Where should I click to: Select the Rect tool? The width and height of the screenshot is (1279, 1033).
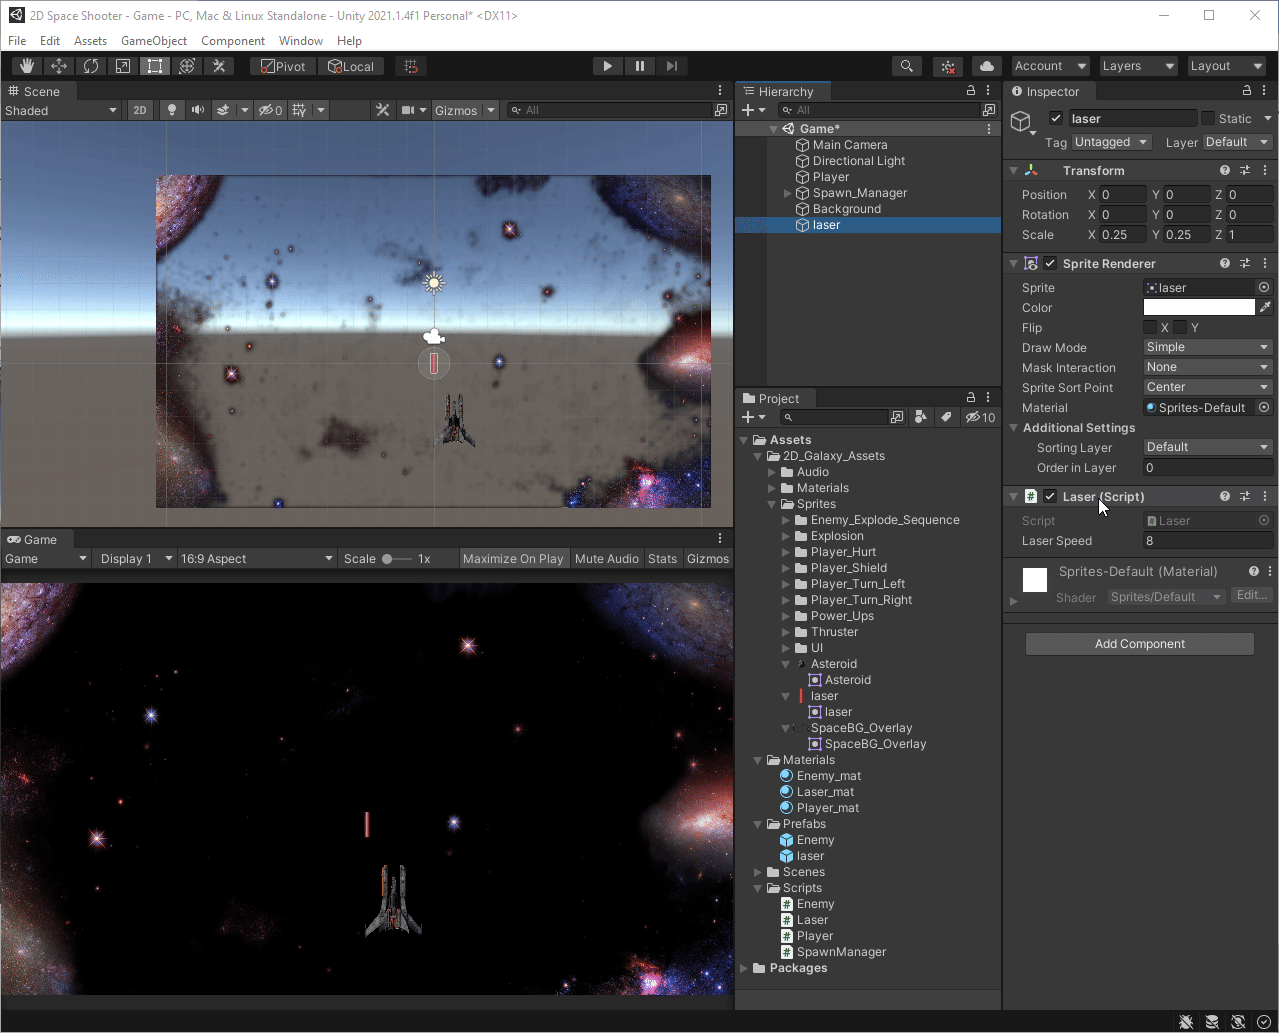[x=155, y=66]
